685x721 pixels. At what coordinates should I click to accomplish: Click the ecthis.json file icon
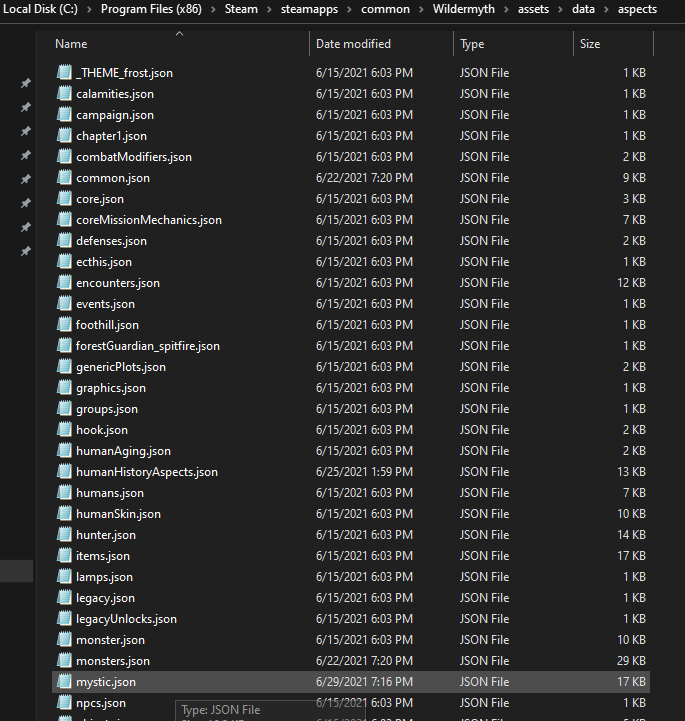[x=64, y=262]
